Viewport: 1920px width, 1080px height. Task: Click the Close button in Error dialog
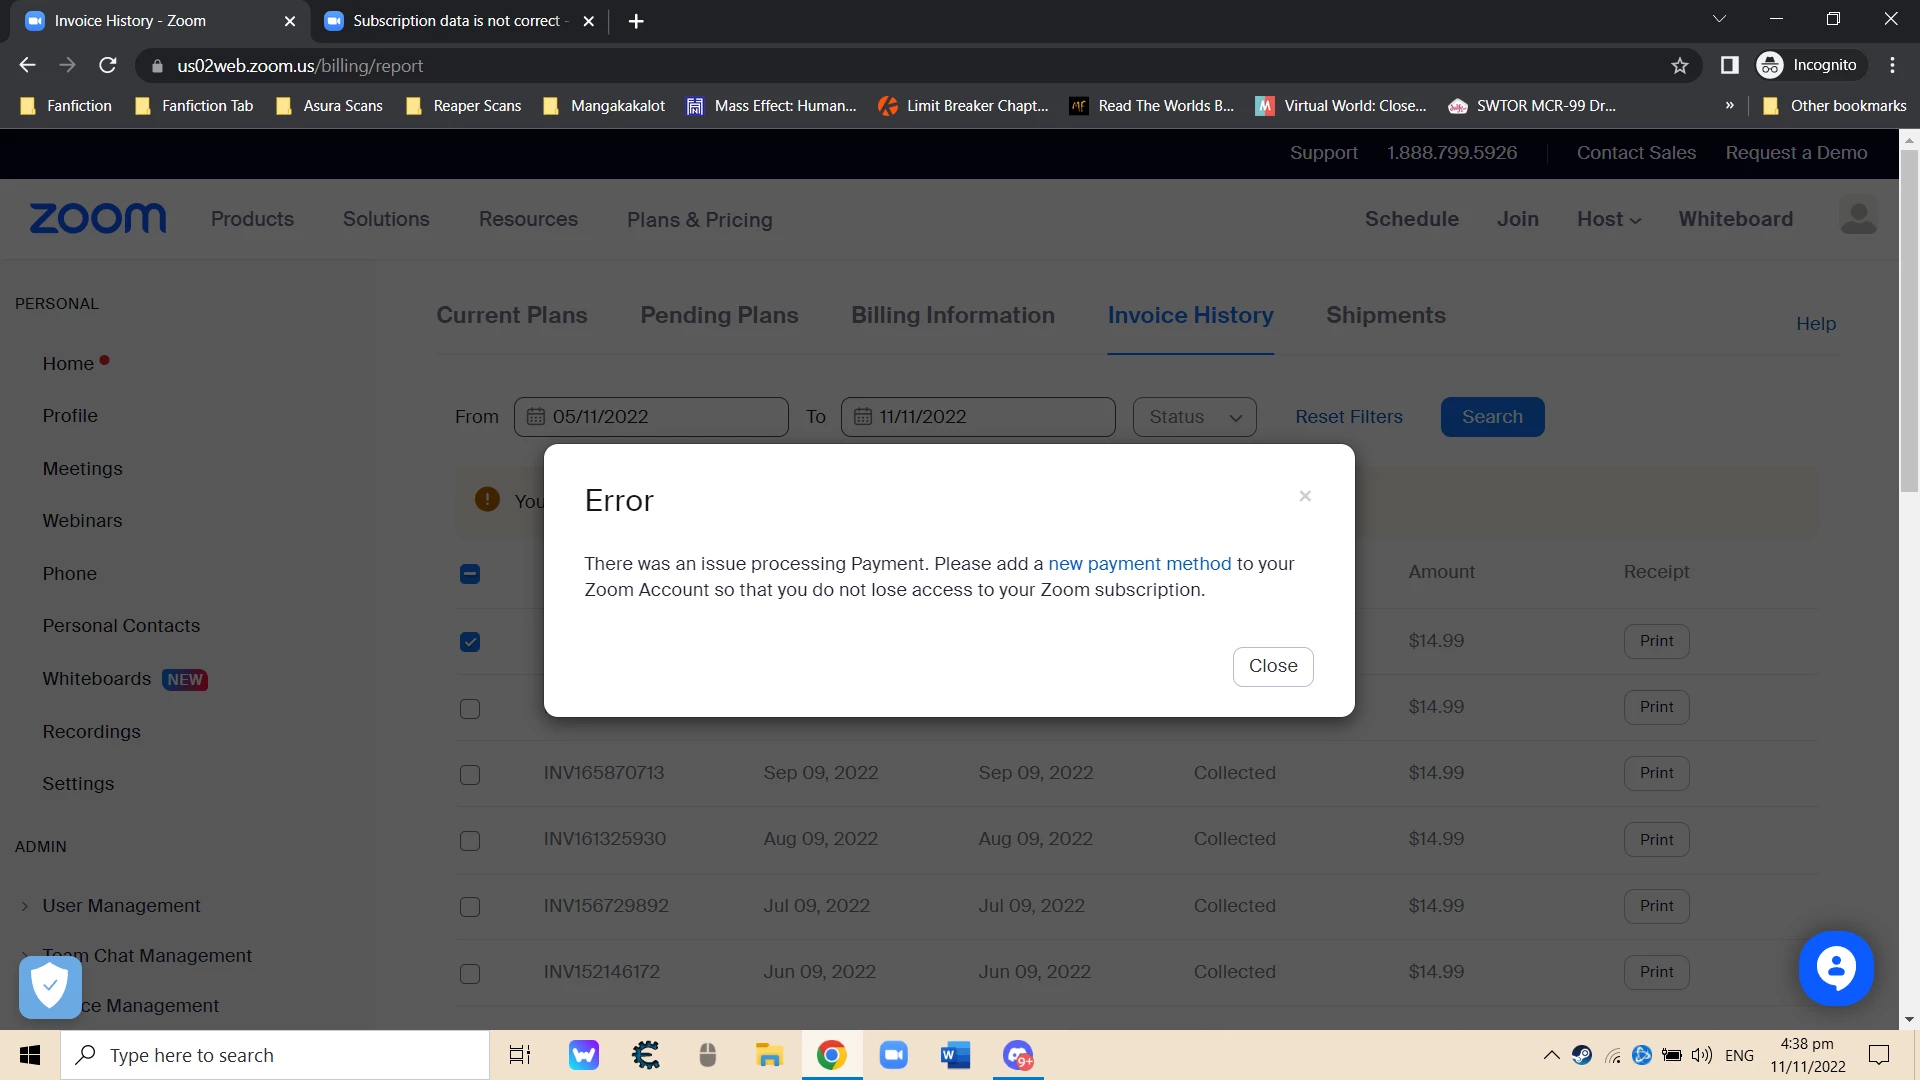tap(1272, 666)
